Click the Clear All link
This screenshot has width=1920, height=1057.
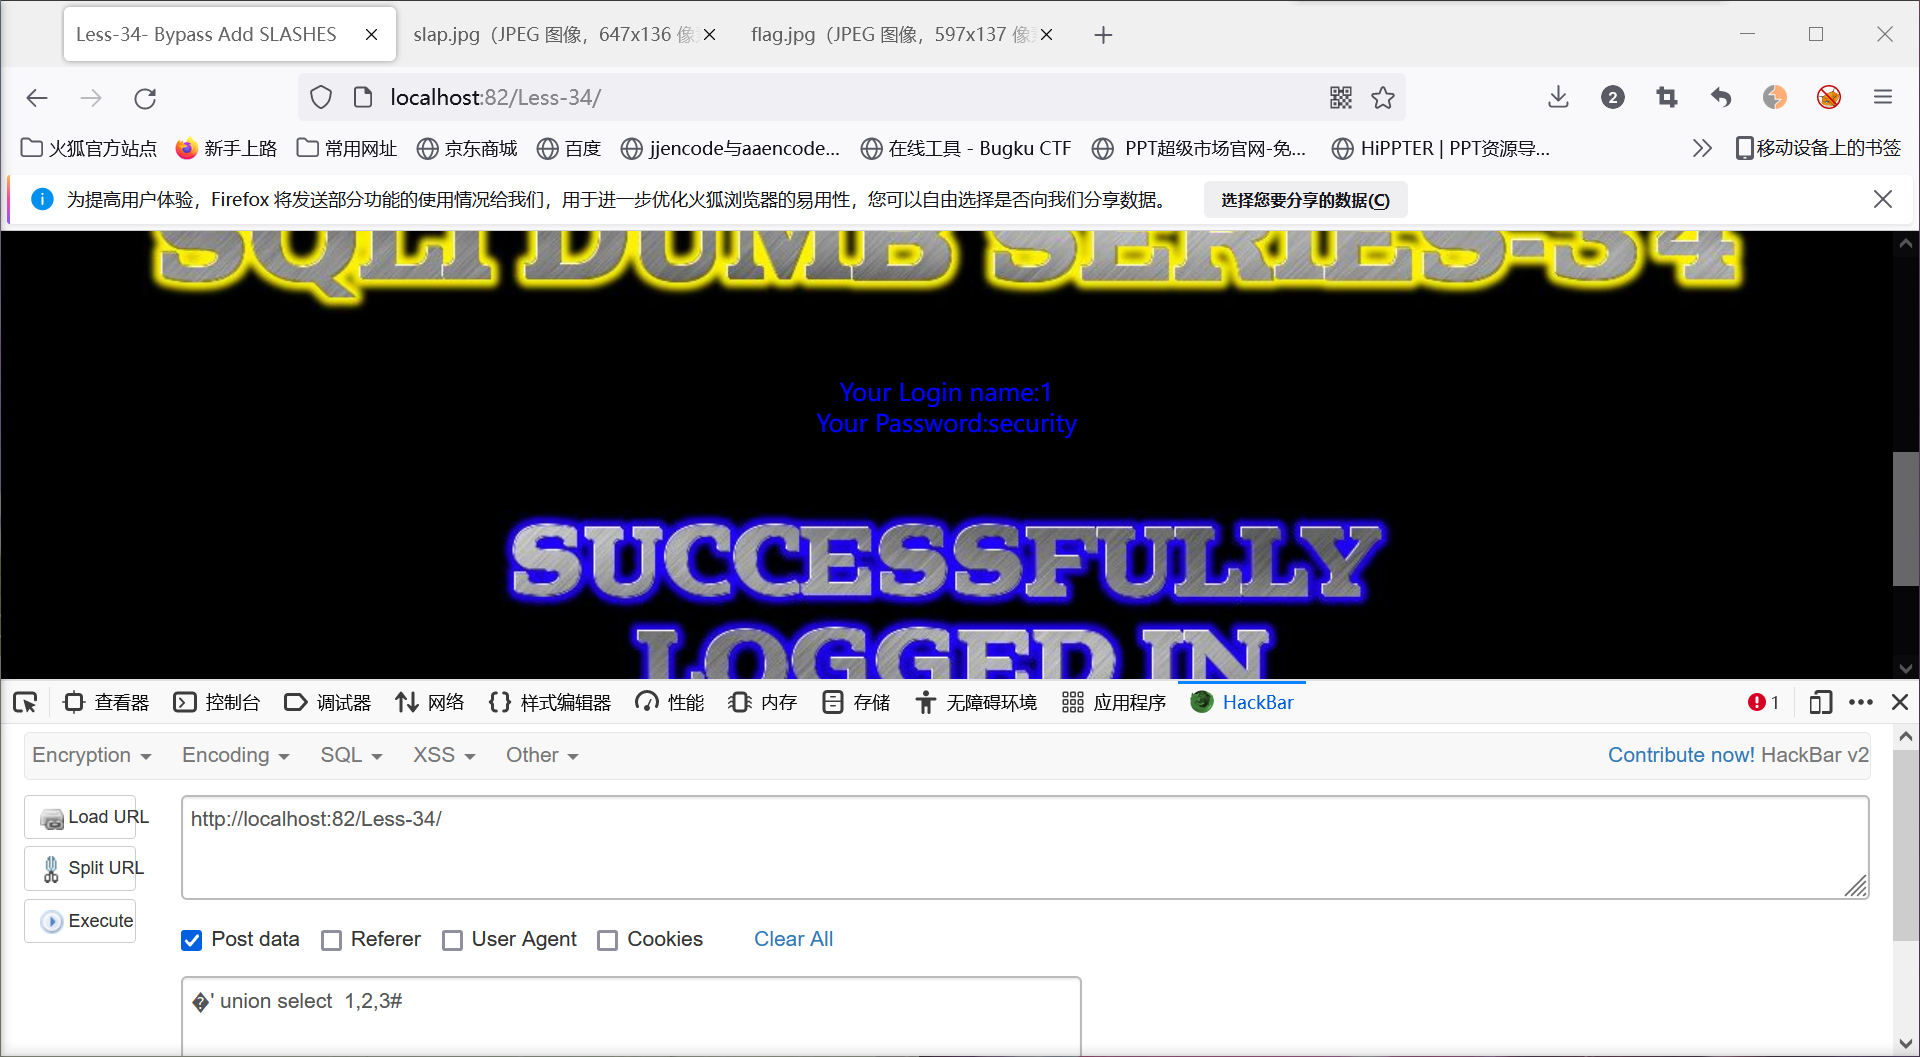(x=793, y=939)
